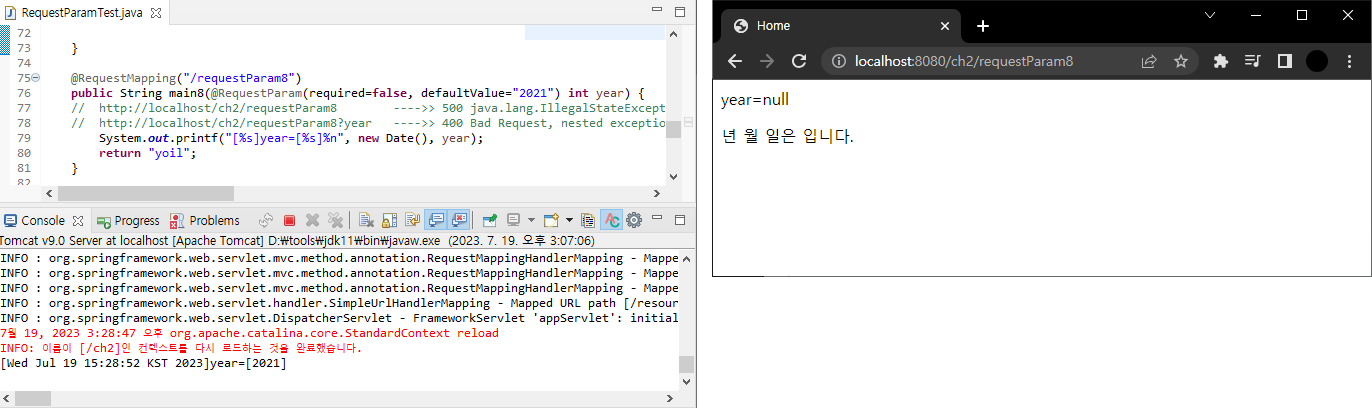Switch to the Progress tab
1372x408 pixels.
click(128, 220)
